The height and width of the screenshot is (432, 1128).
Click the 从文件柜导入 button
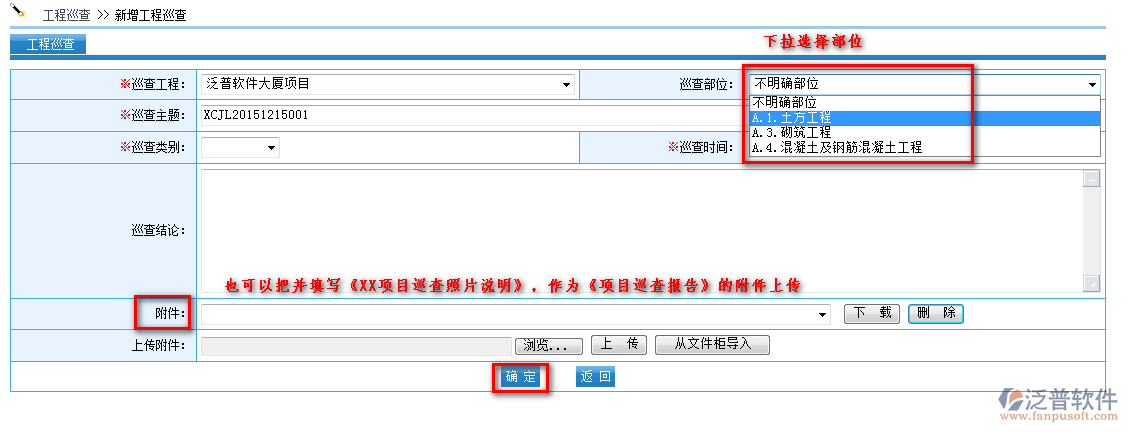[x=712, y=345]
